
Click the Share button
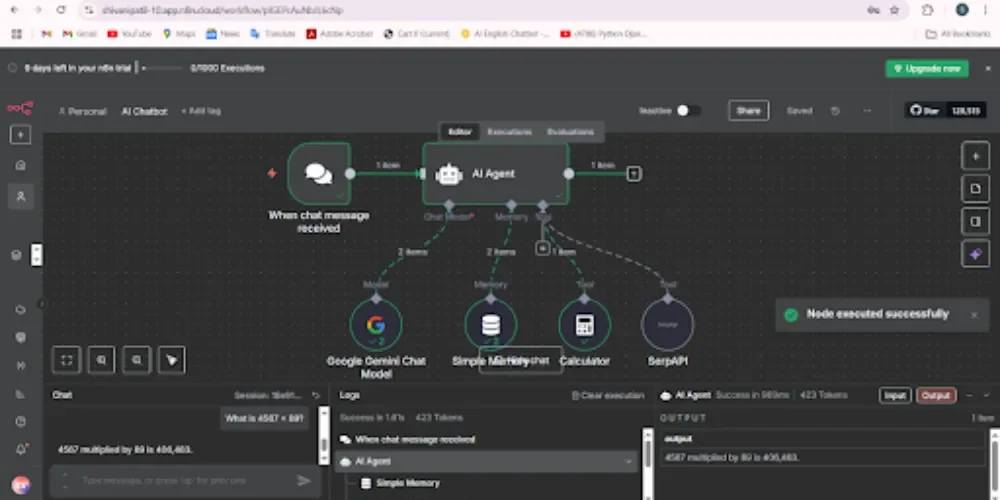(x=748, y=111)
